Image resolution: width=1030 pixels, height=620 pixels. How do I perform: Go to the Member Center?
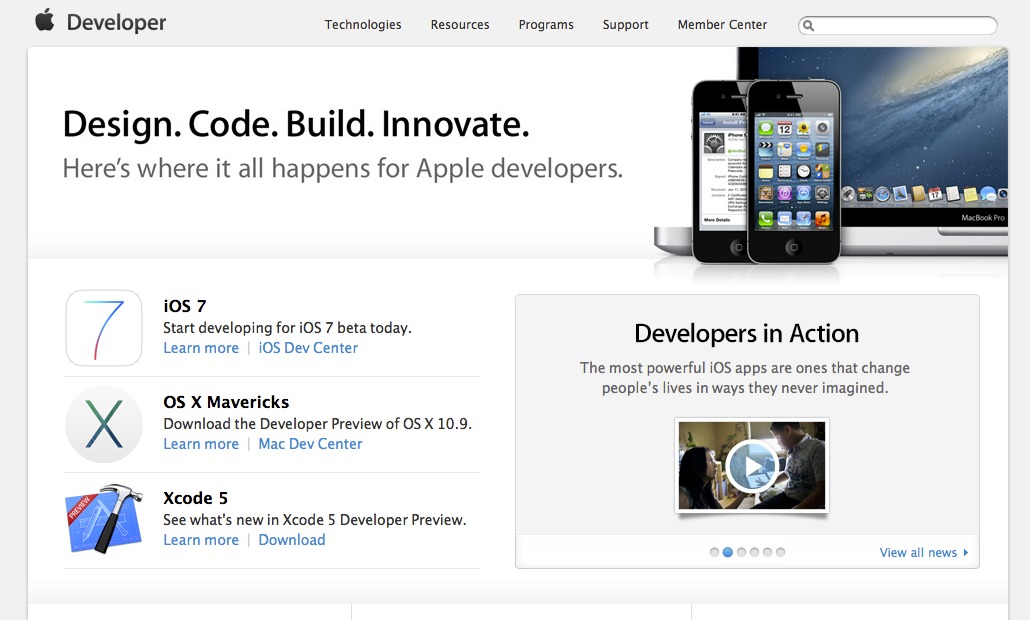[x=722, y=25]
